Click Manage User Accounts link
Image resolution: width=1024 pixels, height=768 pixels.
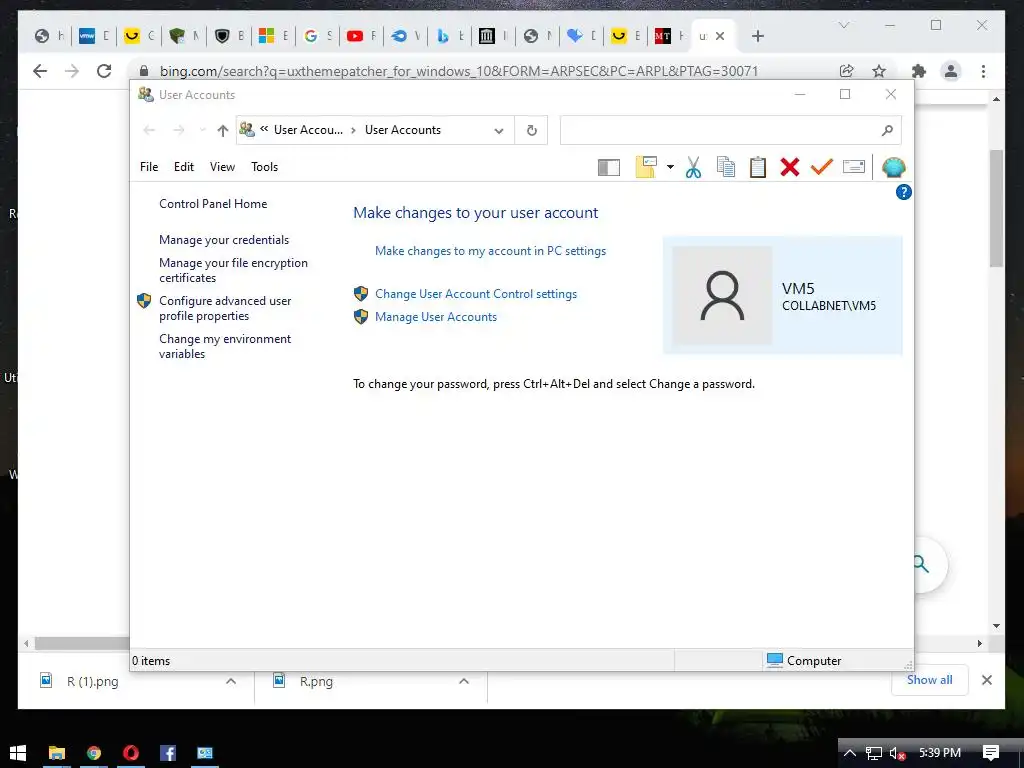[x=436, y=317]
